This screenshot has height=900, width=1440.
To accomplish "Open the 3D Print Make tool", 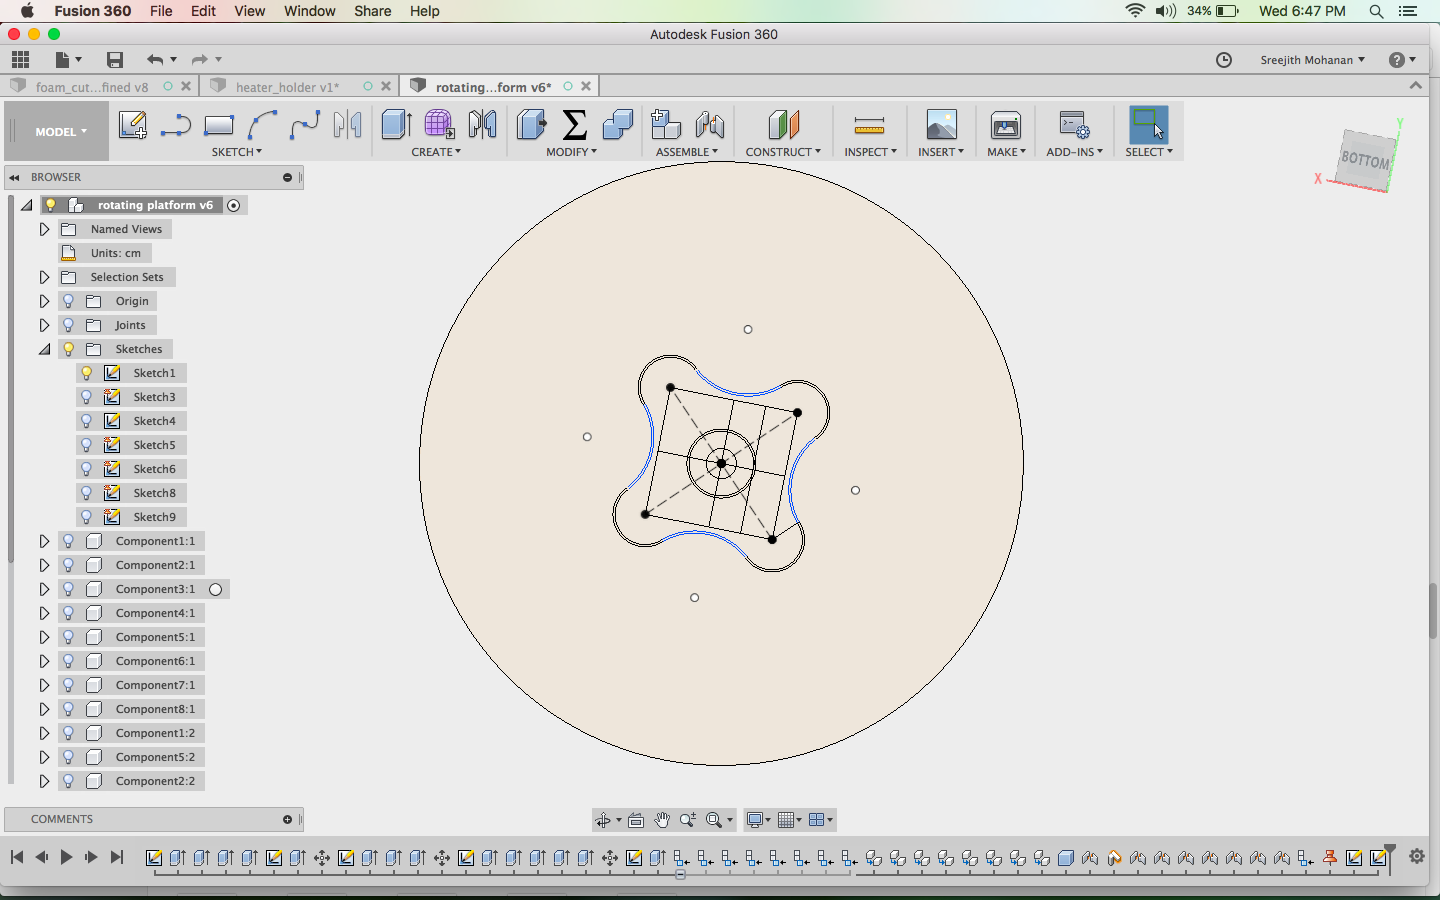I will [x=1005, y=125].
